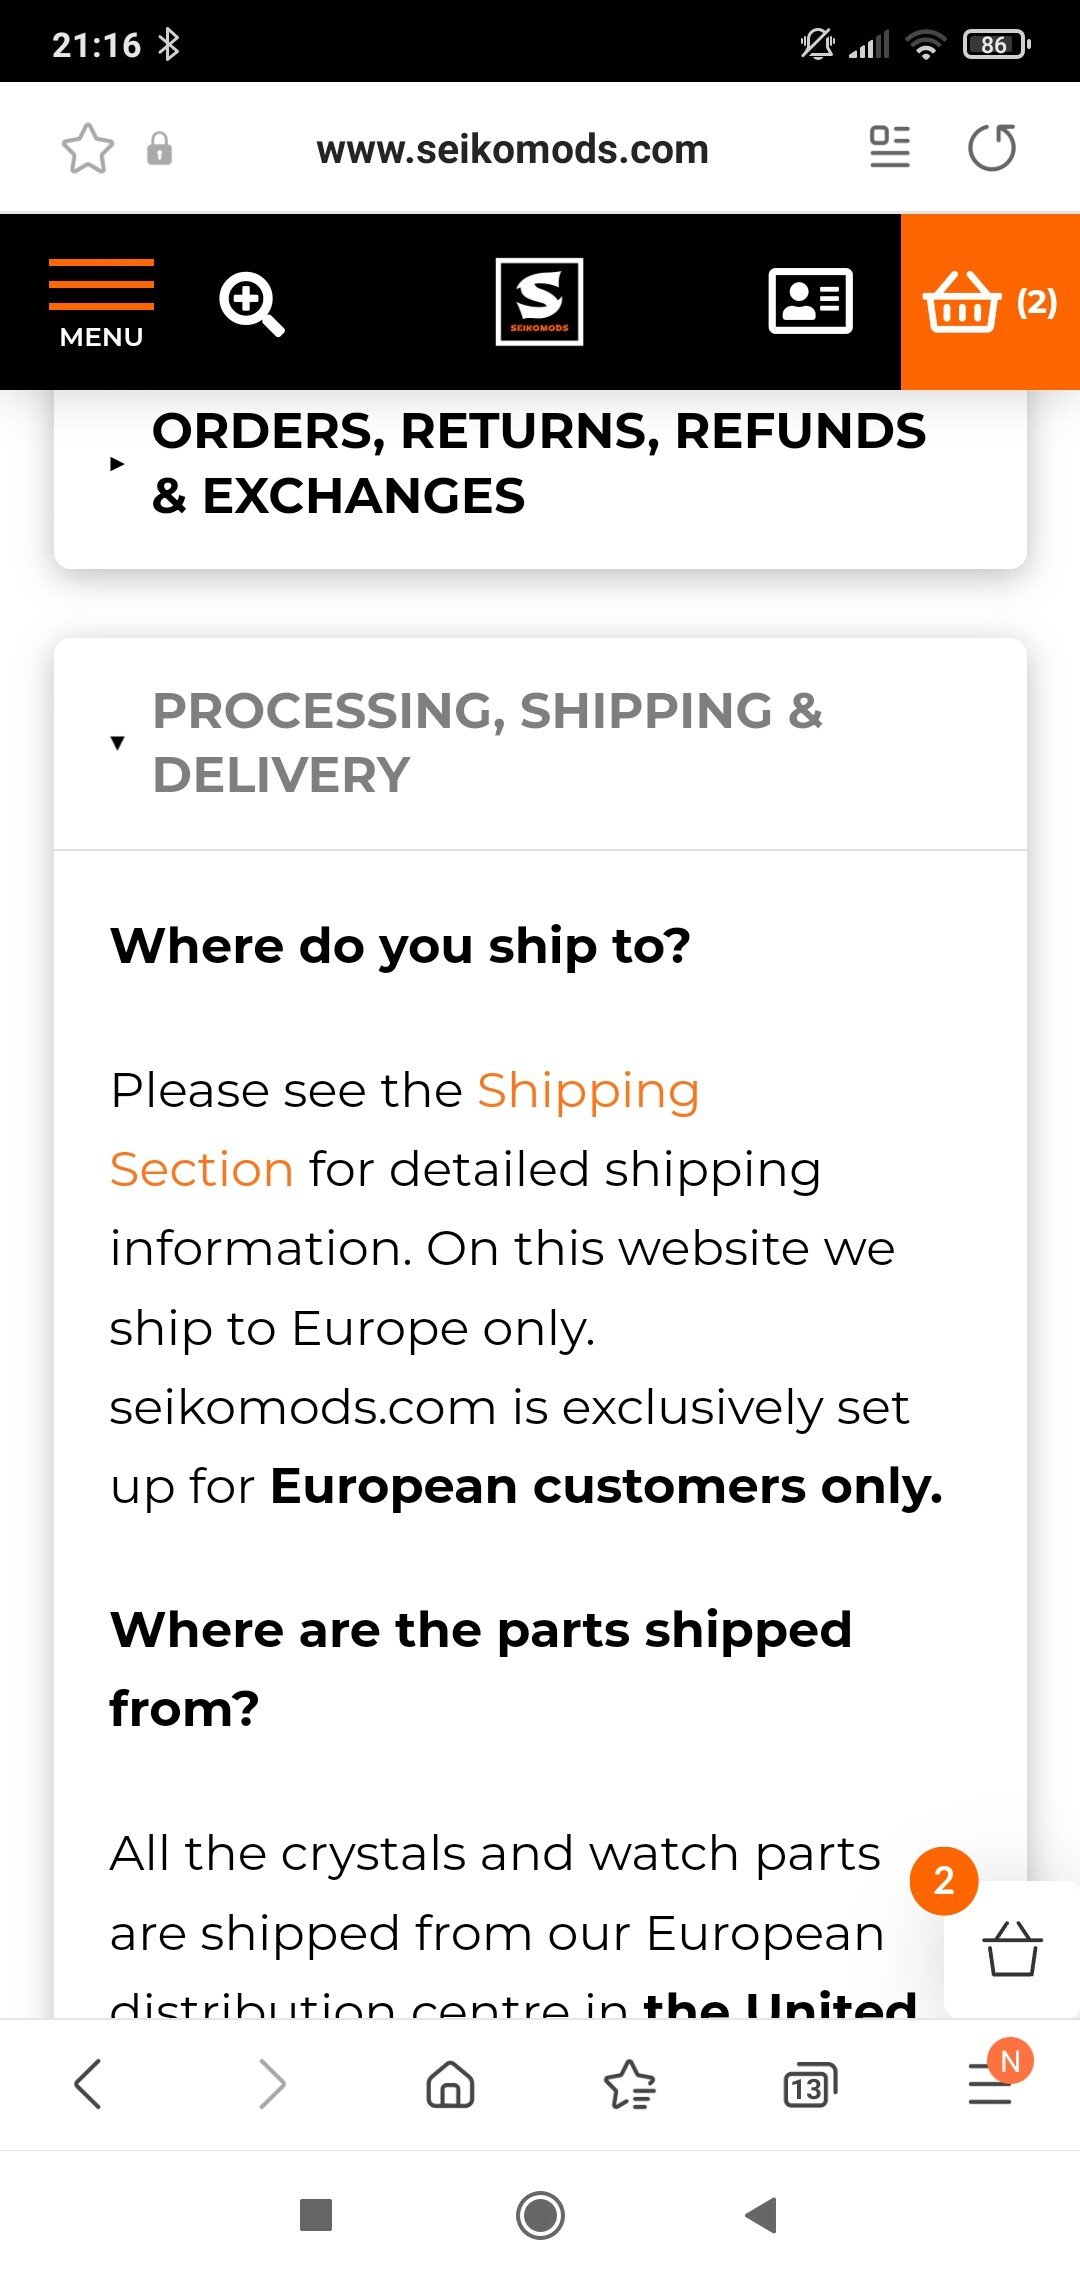The height and width of the screenshot is (2280, 1080).
Task: Go to the browser home page
Action: click(x=451, y=2085)
